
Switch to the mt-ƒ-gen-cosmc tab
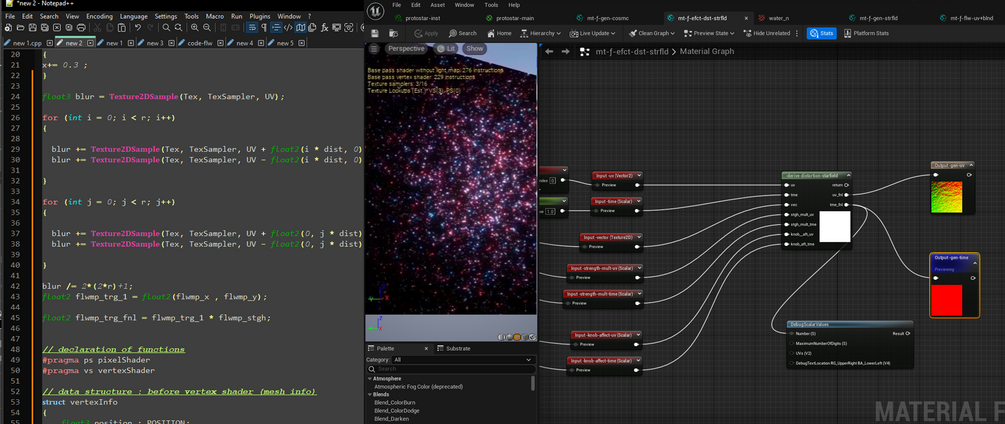601,18
